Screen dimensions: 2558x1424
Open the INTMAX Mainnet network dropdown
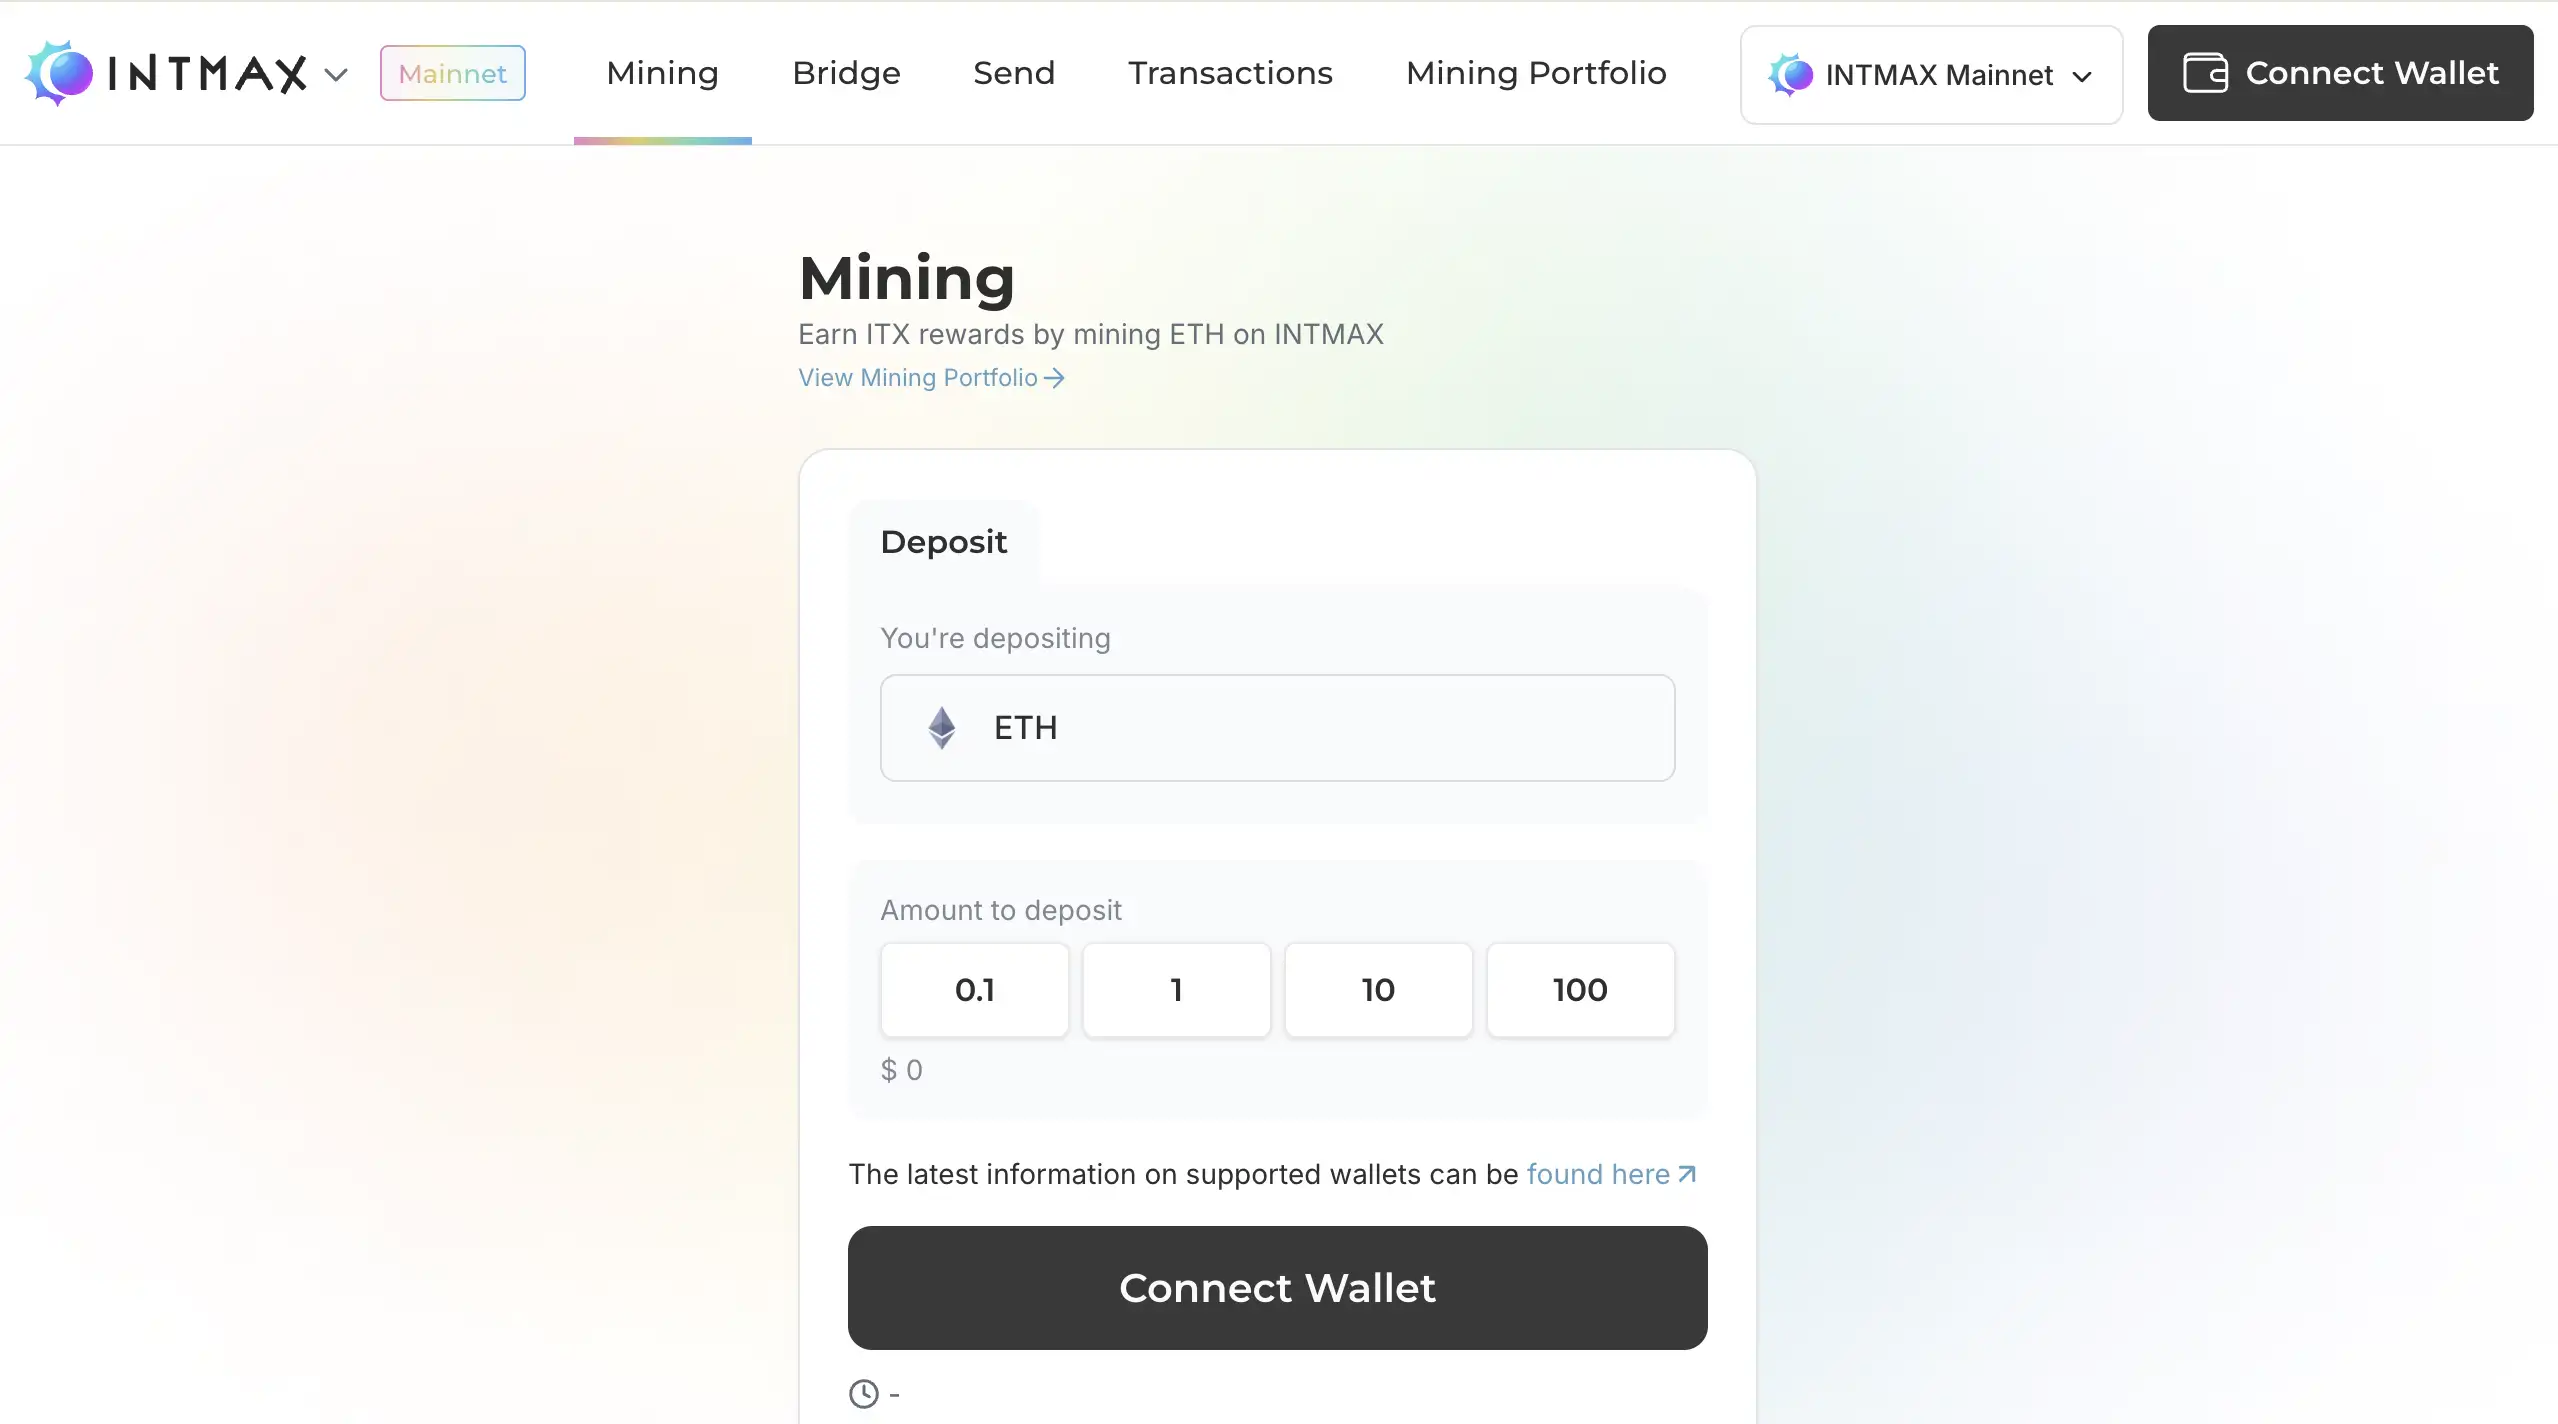pos(1929,74)
